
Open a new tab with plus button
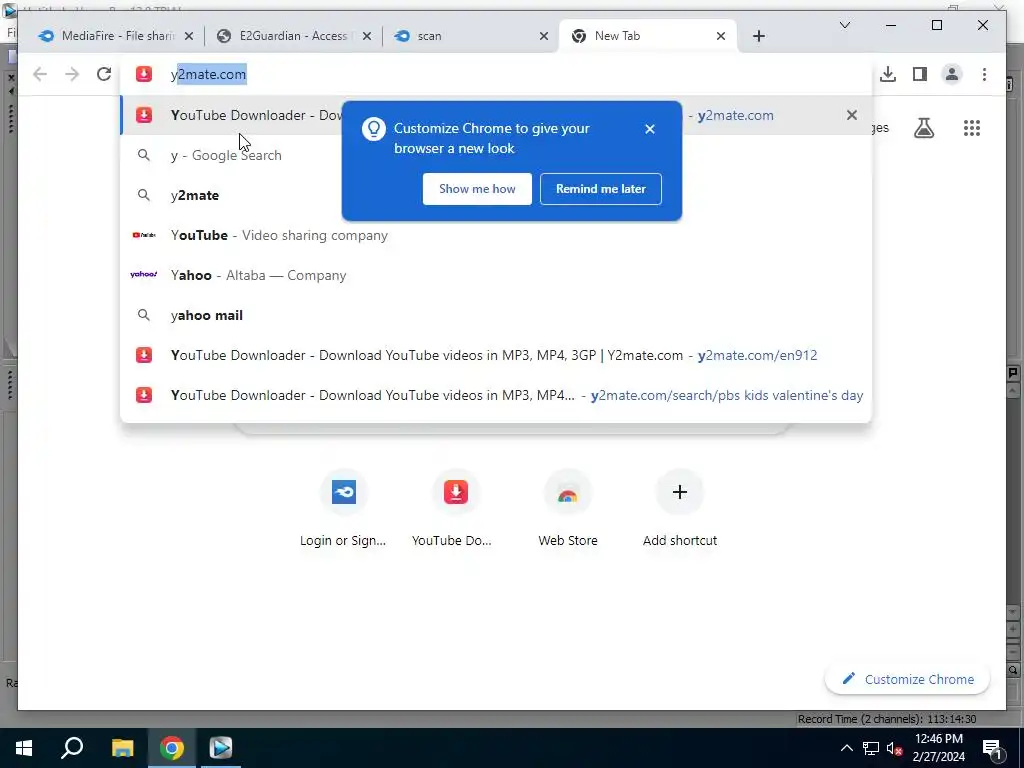(x=759, y=36)
